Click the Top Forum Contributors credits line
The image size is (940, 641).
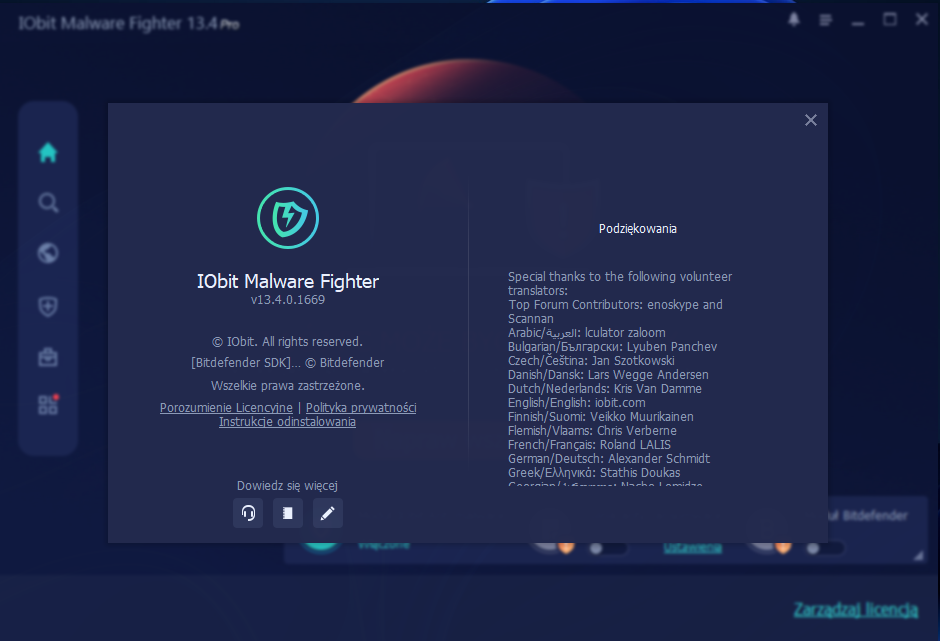point(615,312)
